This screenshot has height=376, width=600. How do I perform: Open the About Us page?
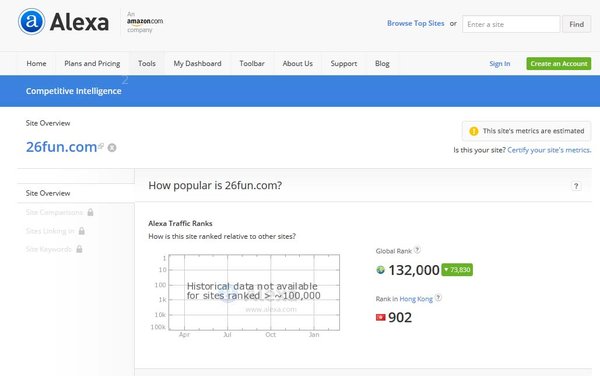(298, 63)
